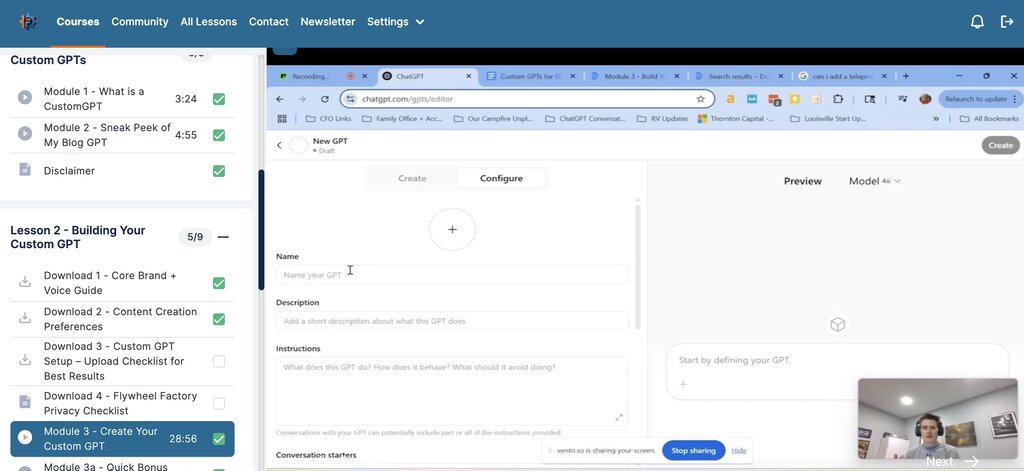Image resolution: width=1024 pixels, height=471 pixels.
Task: Click the logout icon in header
Action: 1007,22
